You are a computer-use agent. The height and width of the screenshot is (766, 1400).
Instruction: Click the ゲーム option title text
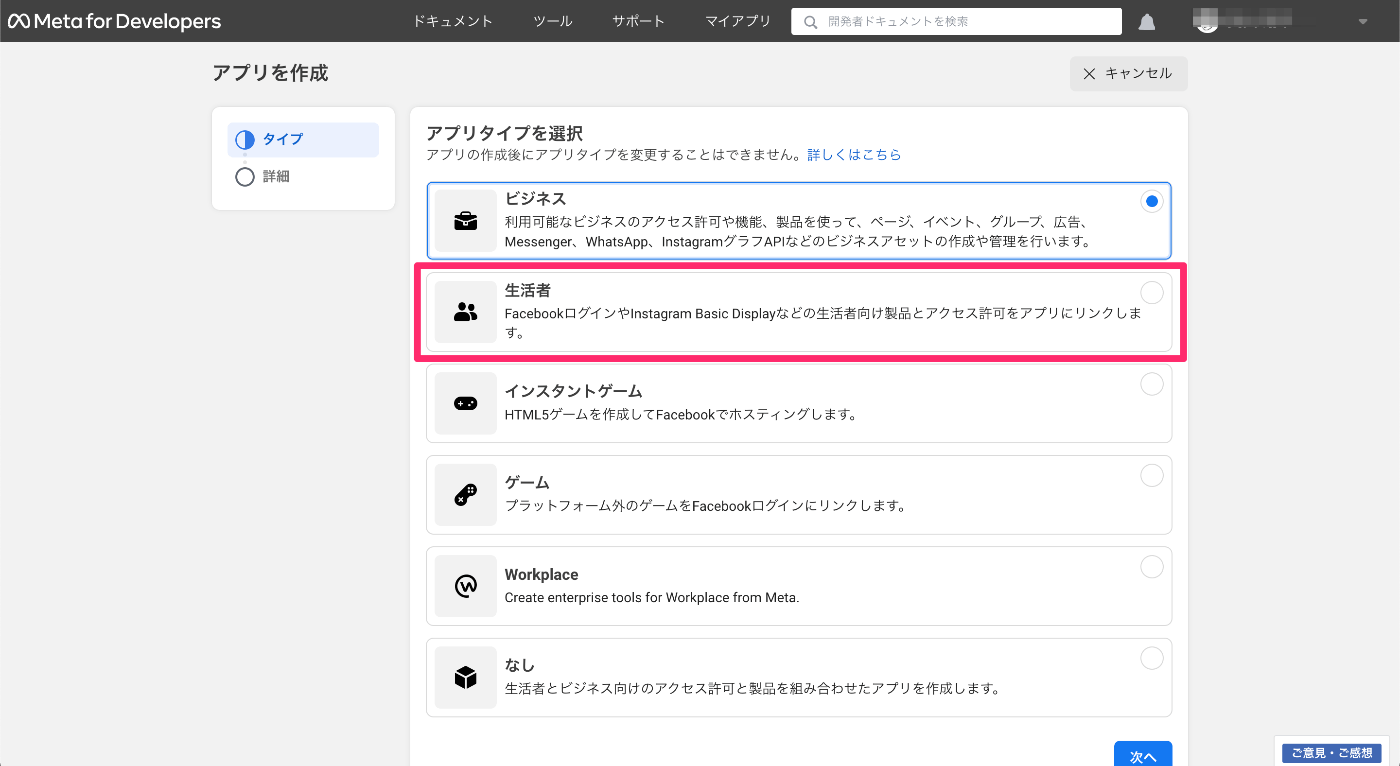click(527, 482)
